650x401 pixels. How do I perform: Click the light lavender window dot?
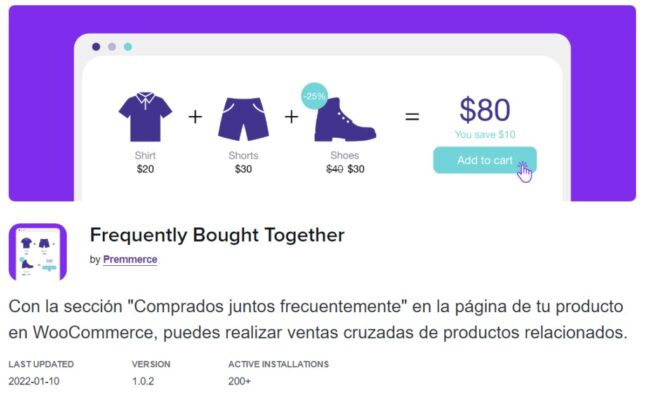(x=112, y=47)
